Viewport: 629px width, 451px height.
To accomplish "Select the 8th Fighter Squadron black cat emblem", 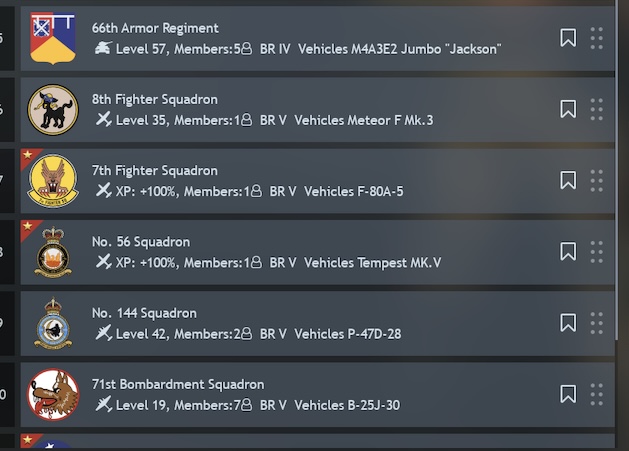I will pos(53,110).
